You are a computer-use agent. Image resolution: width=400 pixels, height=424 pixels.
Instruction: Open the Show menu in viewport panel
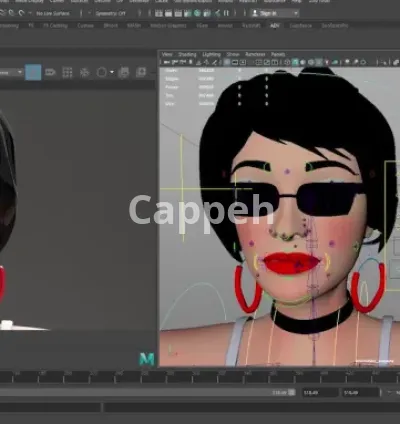[233, 54]
